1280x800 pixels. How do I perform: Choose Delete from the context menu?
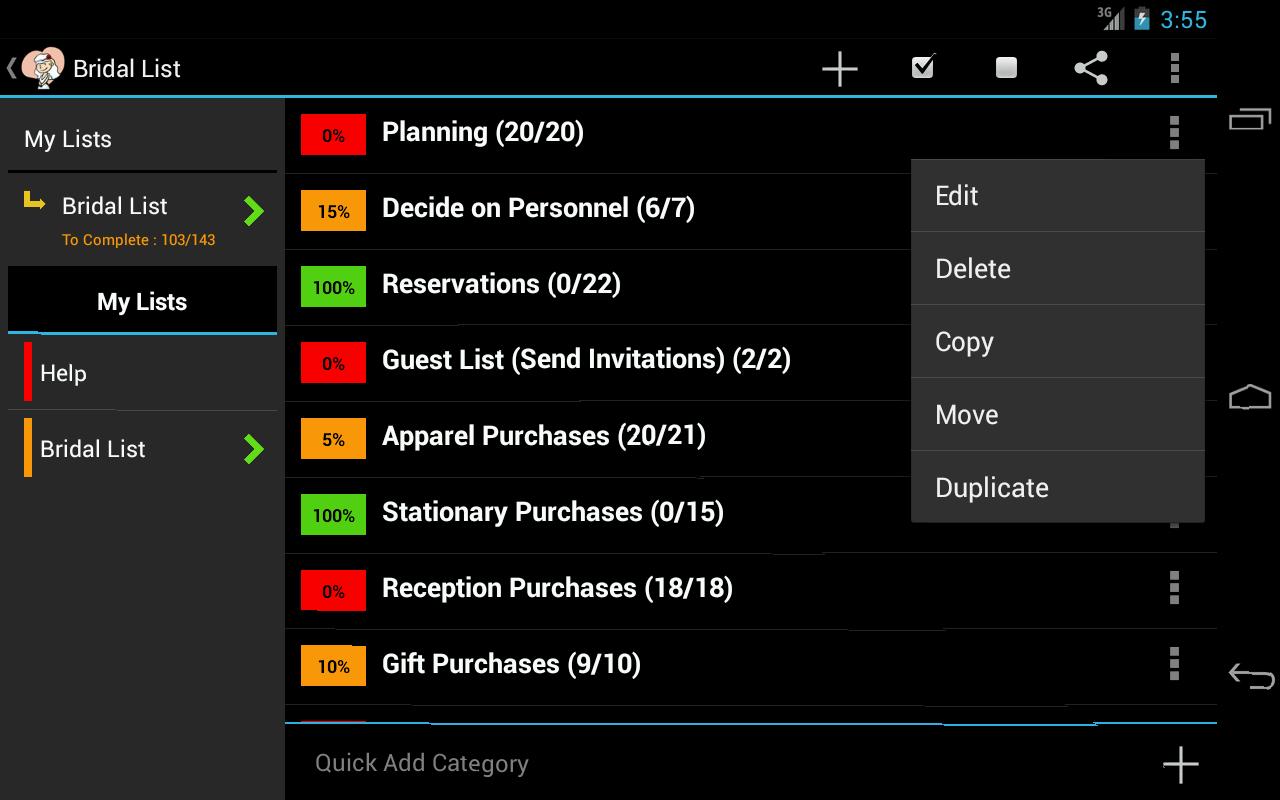click(1057, 268)
